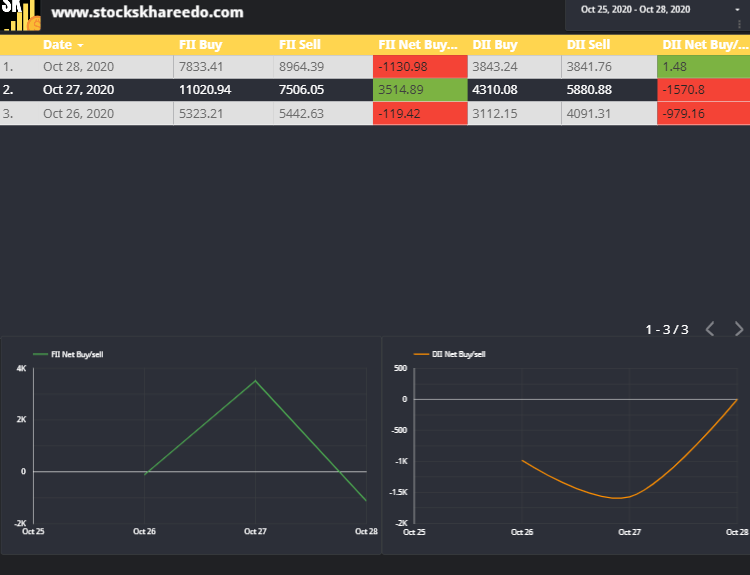This screenshot has width=750, height=575.
Task: Open the date range dropdown arrow
Action: pyautogui.click(x=737, y=10)
